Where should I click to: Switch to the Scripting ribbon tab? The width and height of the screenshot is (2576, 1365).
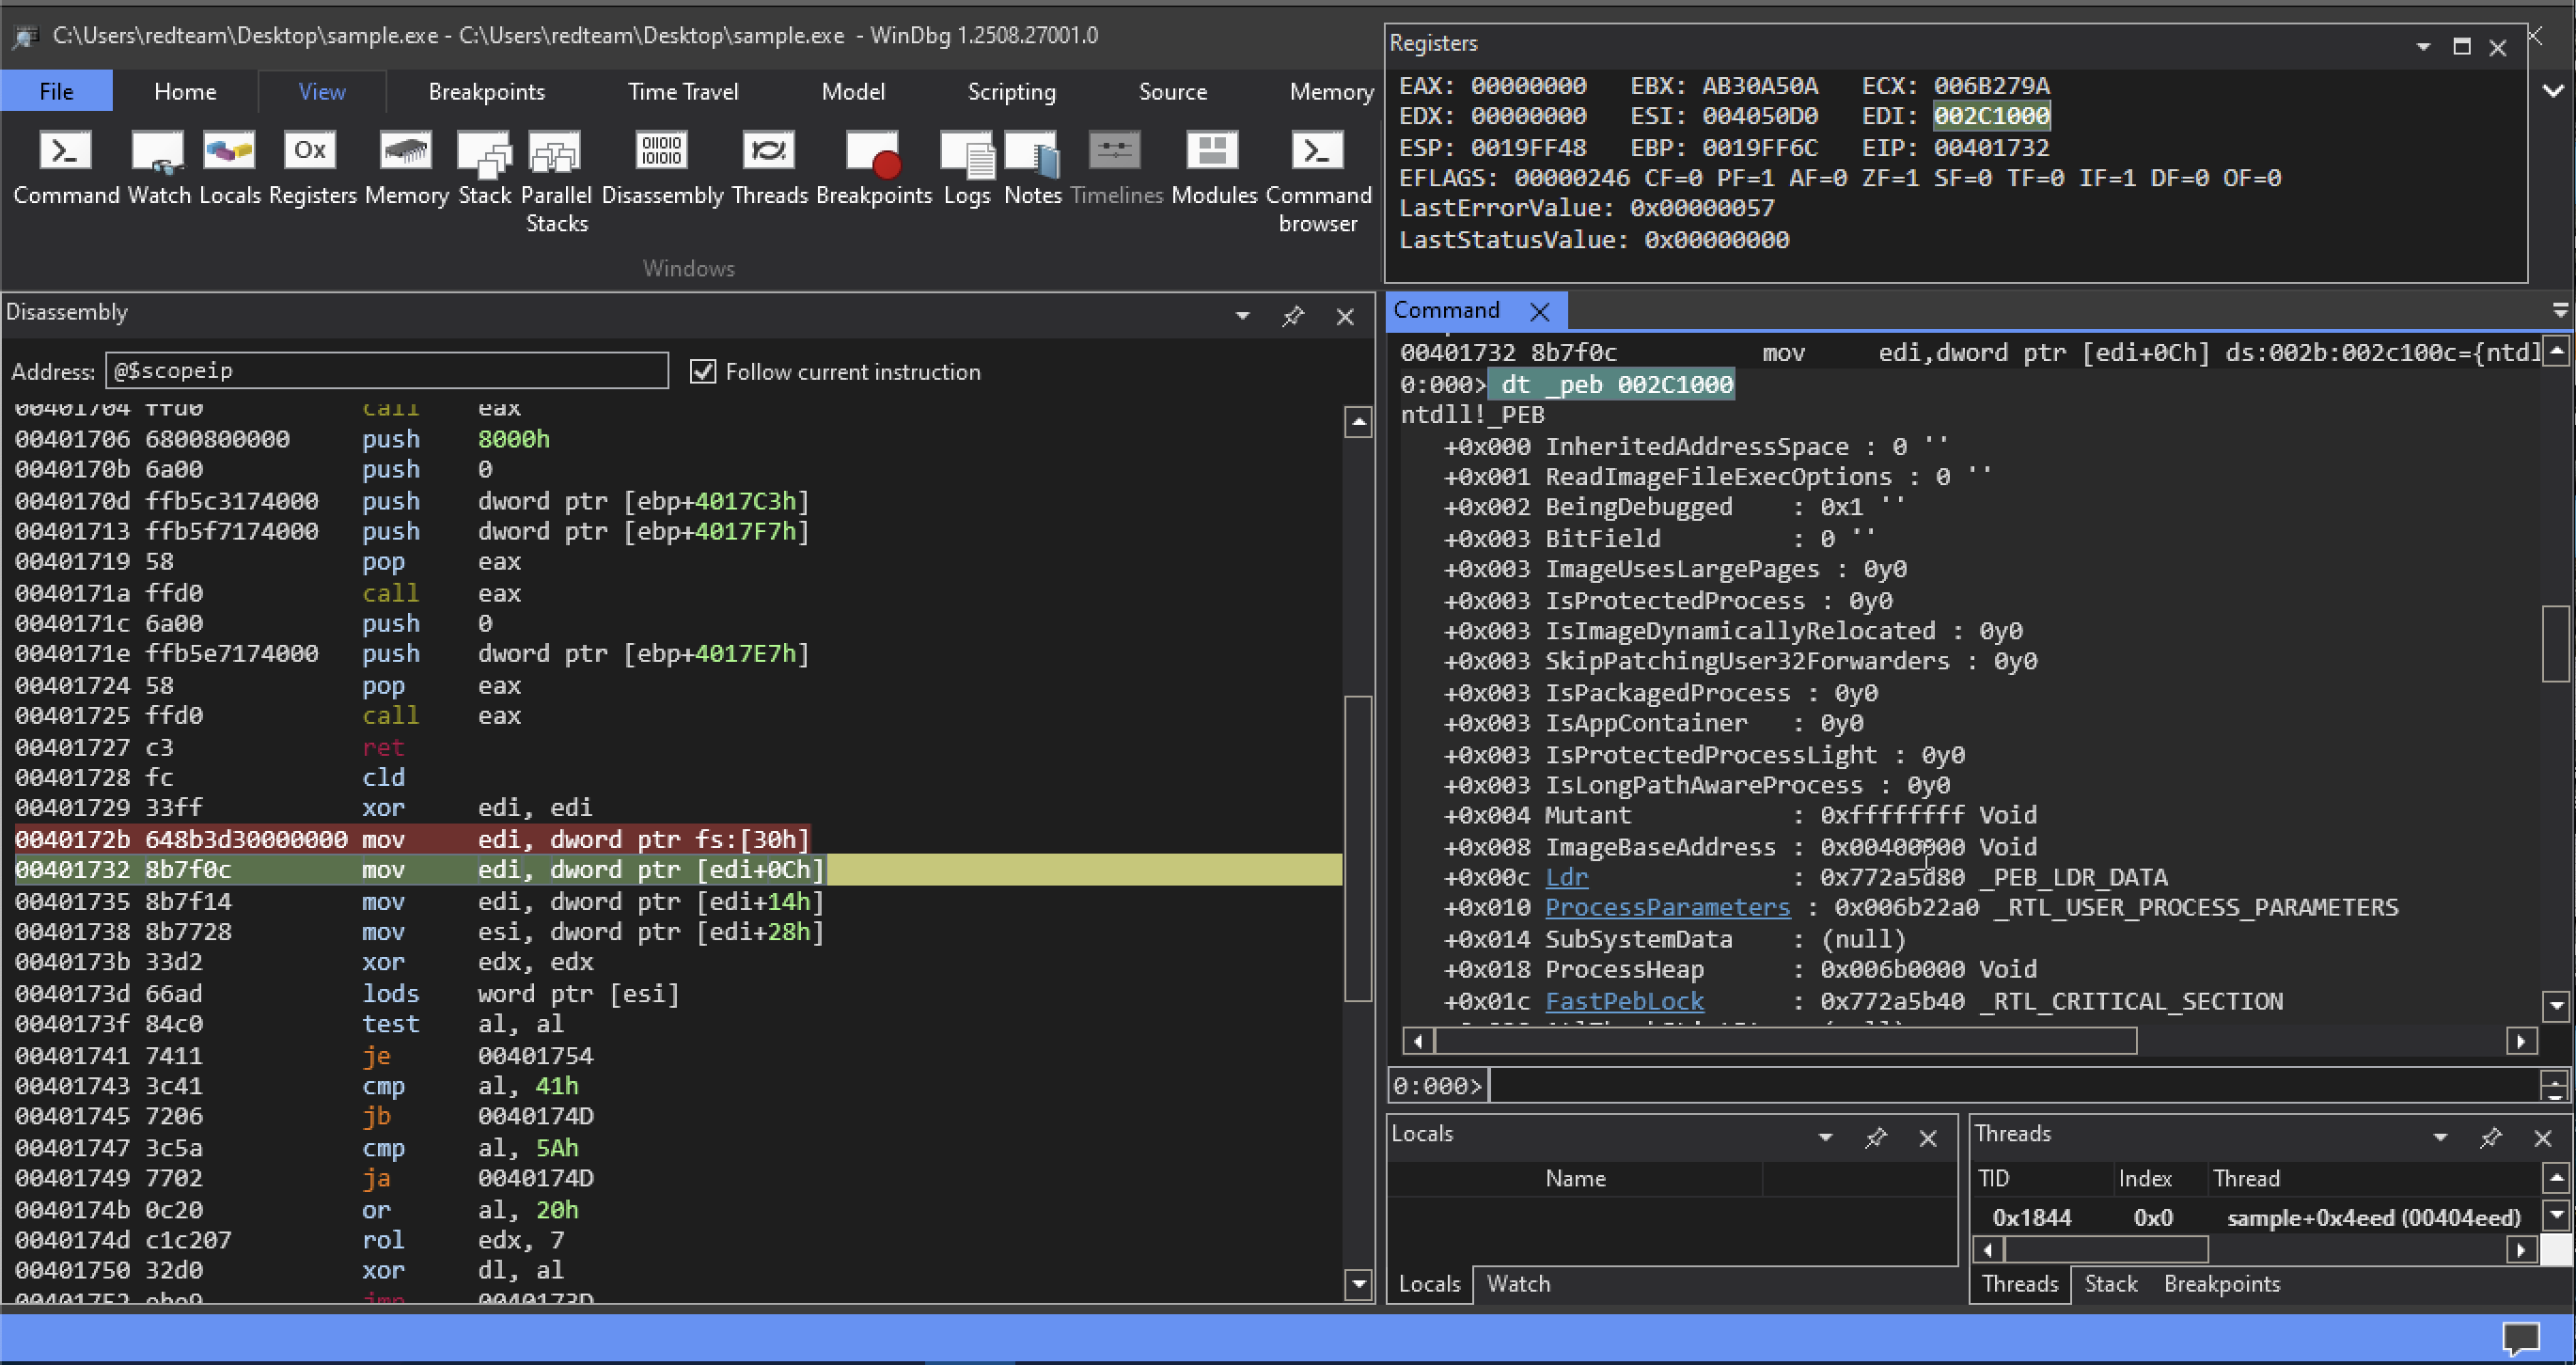(x=1011, y=91)
